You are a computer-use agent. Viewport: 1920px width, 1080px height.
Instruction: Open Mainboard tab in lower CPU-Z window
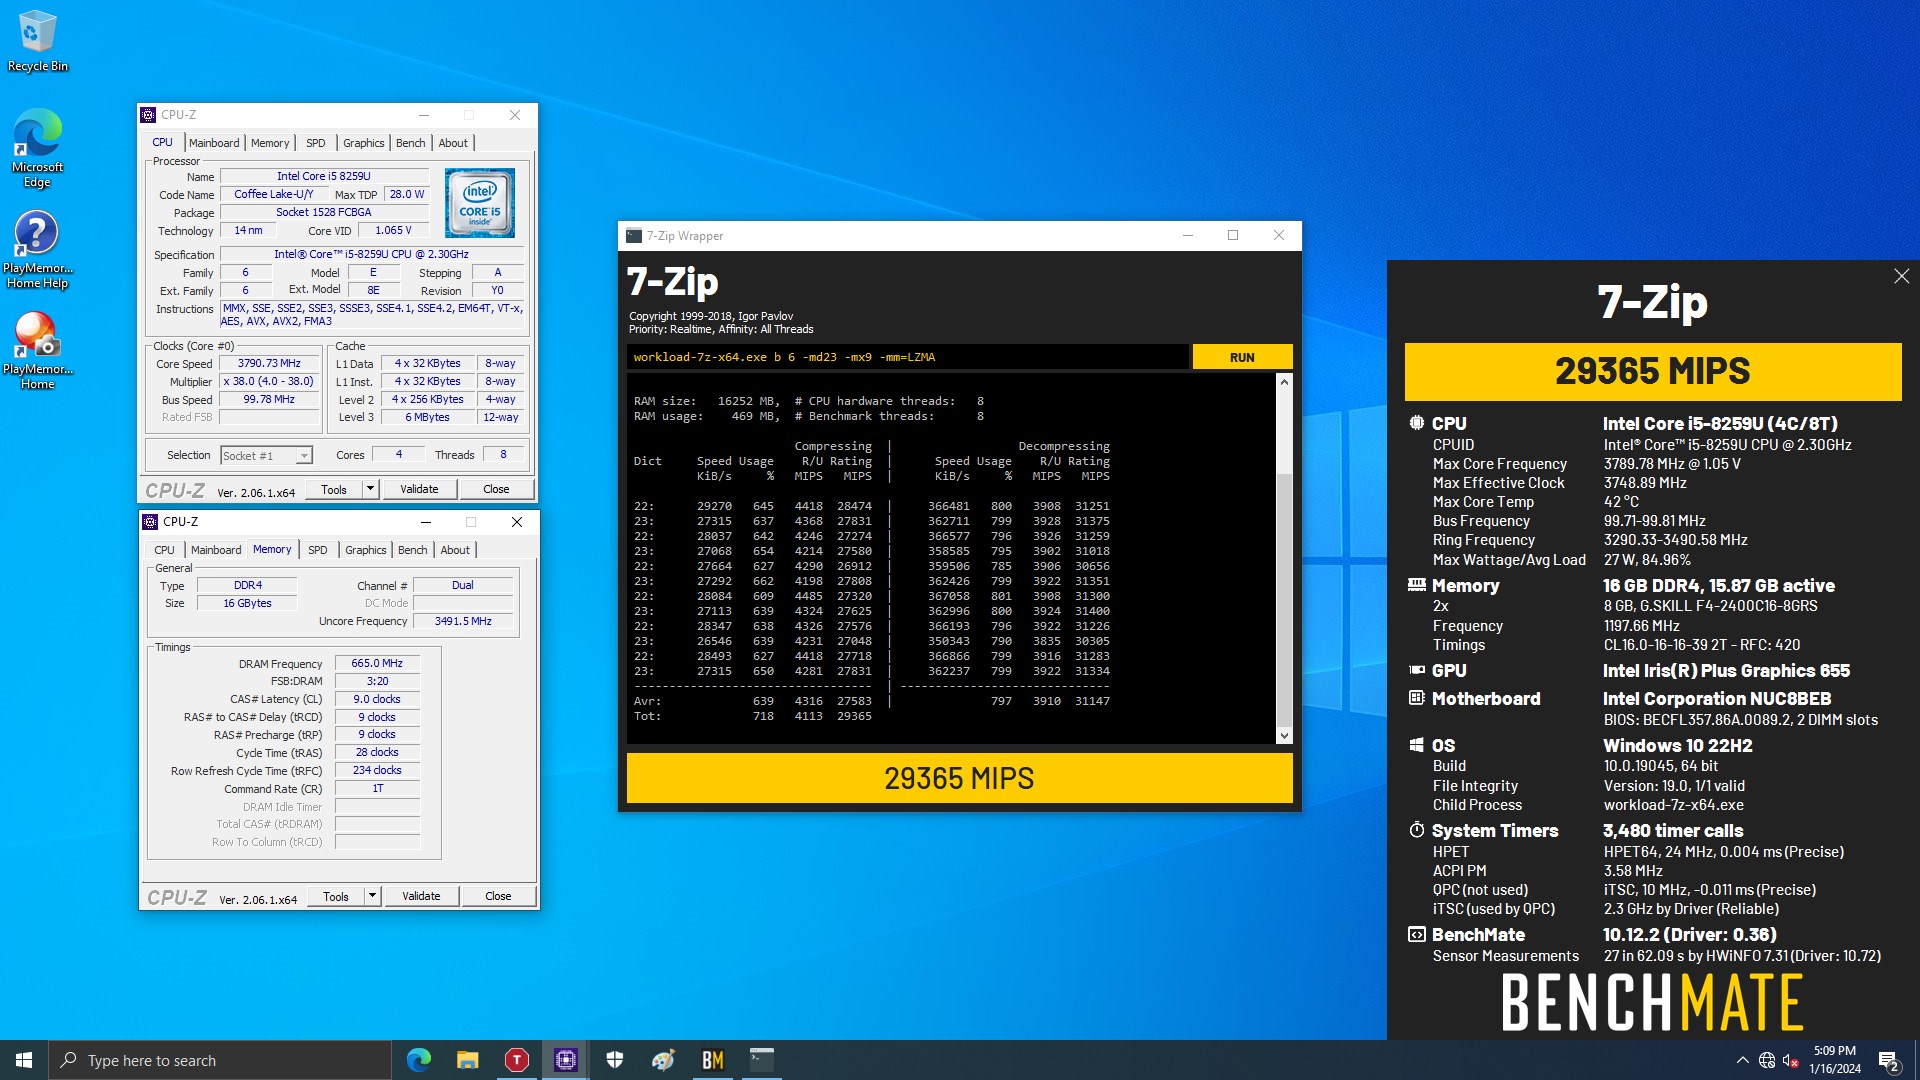(x=216, y=550)
